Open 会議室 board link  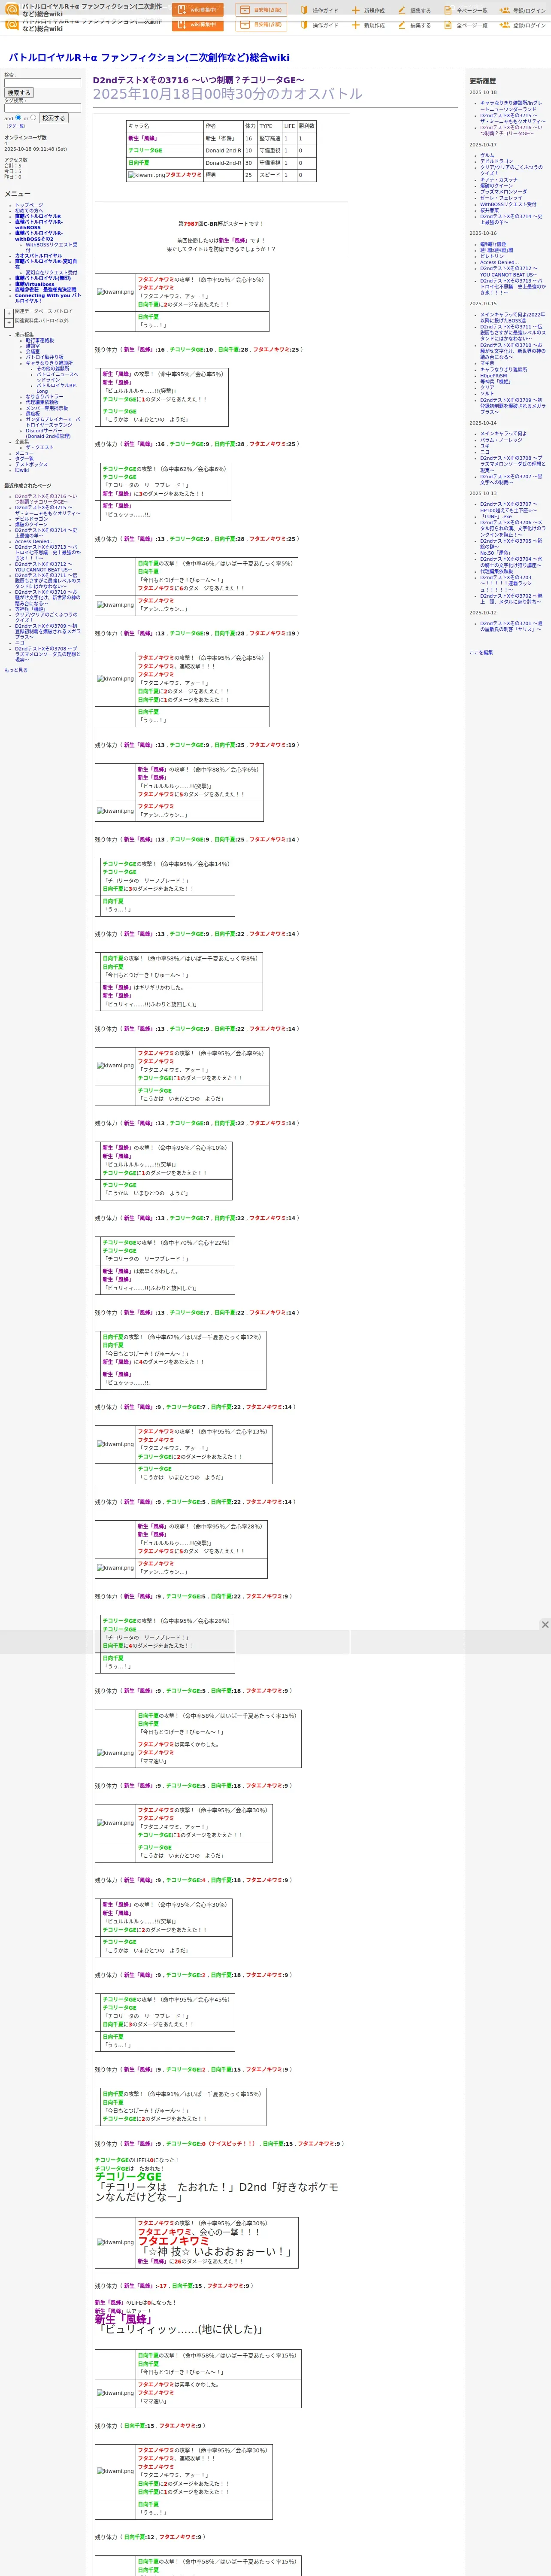click(x=33, y=351)
